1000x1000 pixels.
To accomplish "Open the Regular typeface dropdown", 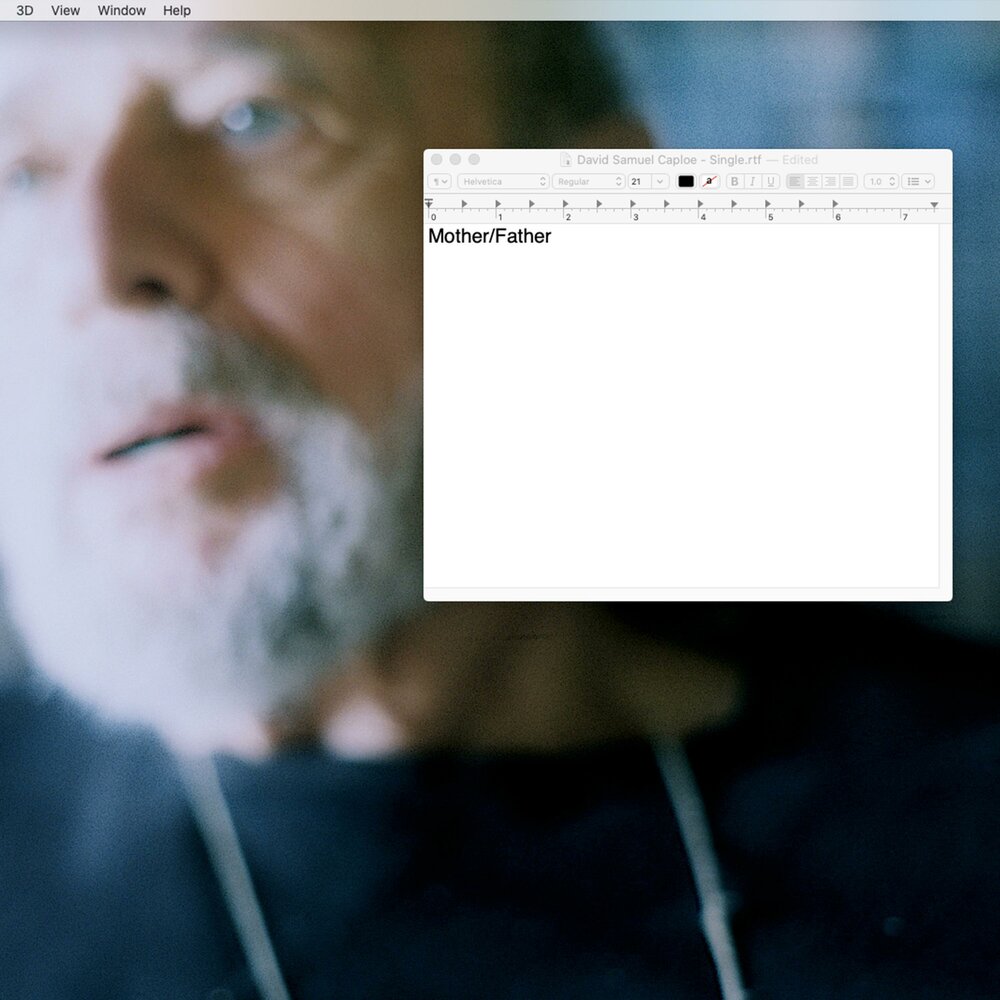I will tap(589, 182).
